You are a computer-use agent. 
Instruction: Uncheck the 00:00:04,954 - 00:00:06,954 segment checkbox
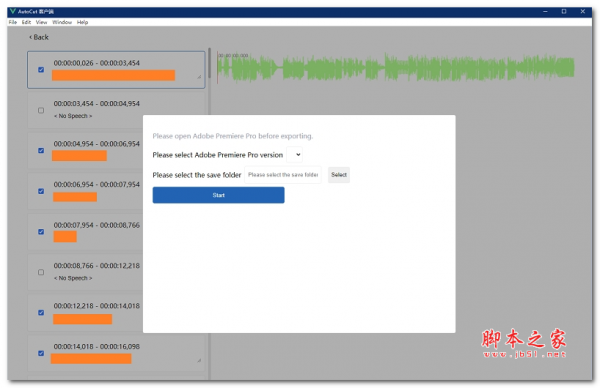[41, 150]
